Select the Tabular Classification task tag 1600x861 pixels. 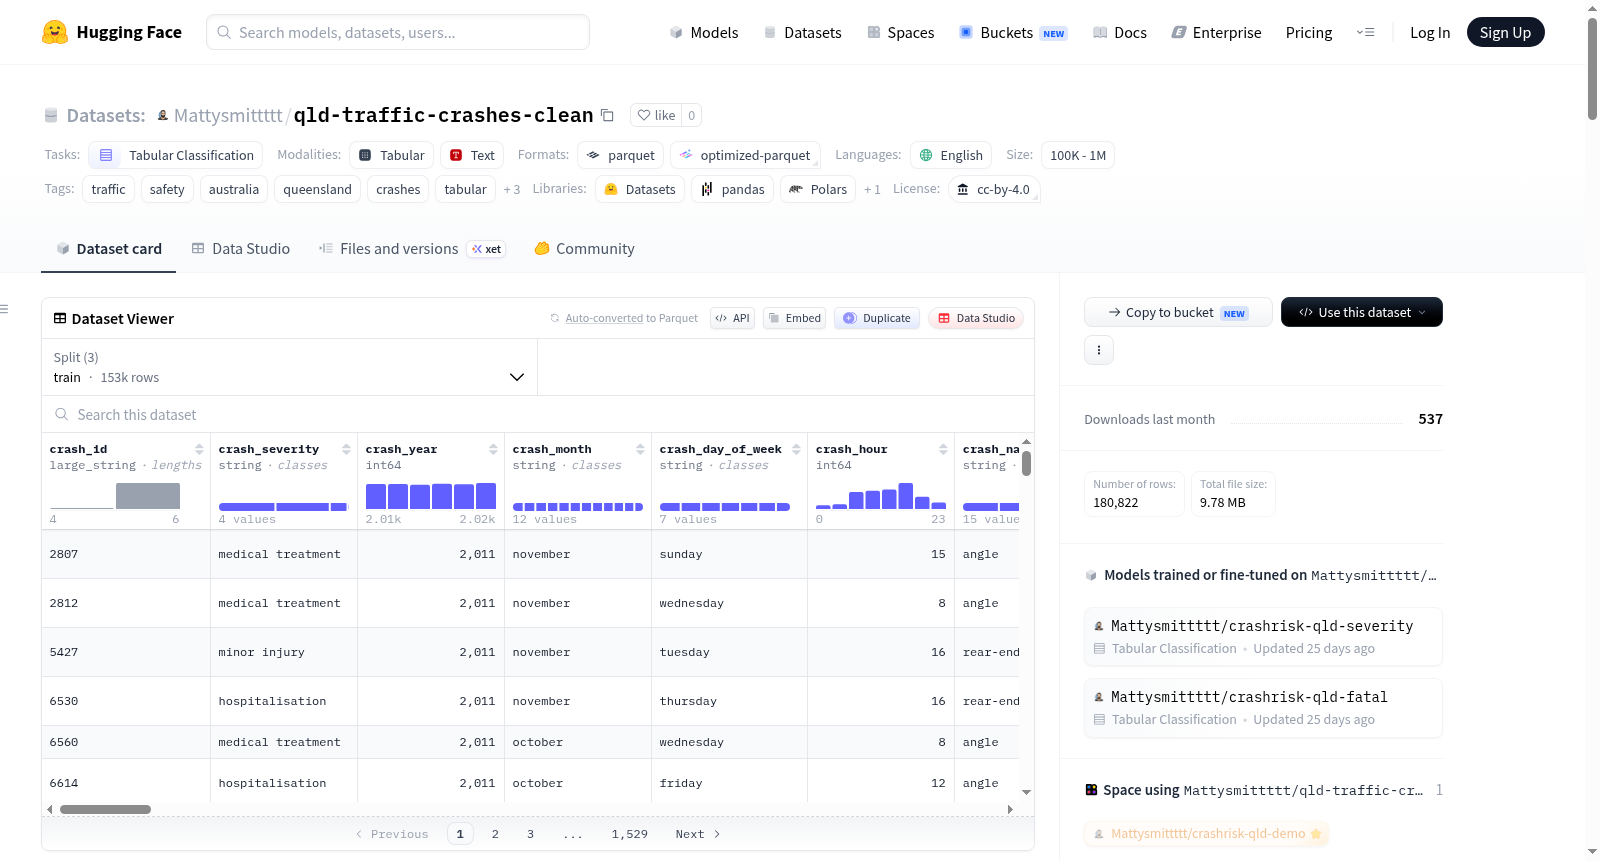click(176, 155)
